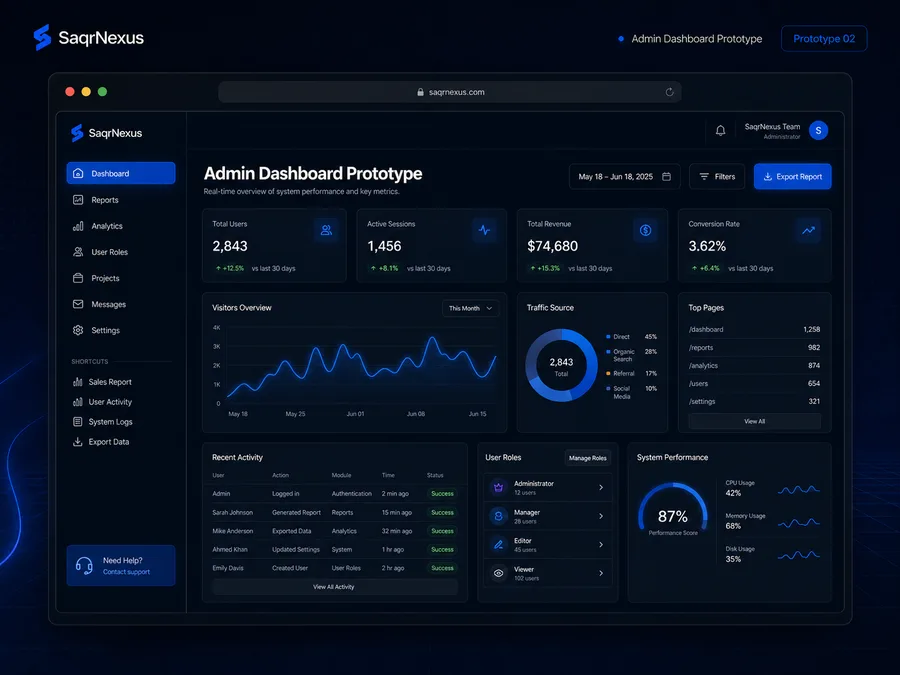Click the Conversion Rate trend icon

(x=808, y=230)
